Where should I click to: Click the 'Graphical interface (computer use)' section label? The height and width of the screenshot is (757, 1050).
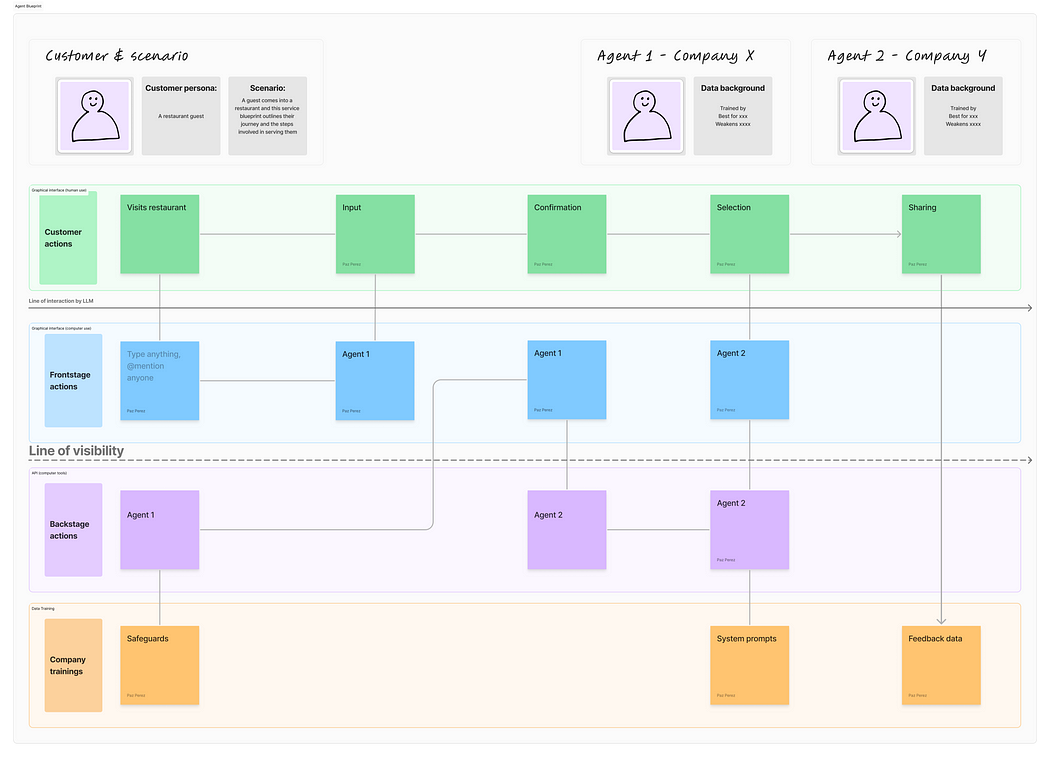click(61, 328)
